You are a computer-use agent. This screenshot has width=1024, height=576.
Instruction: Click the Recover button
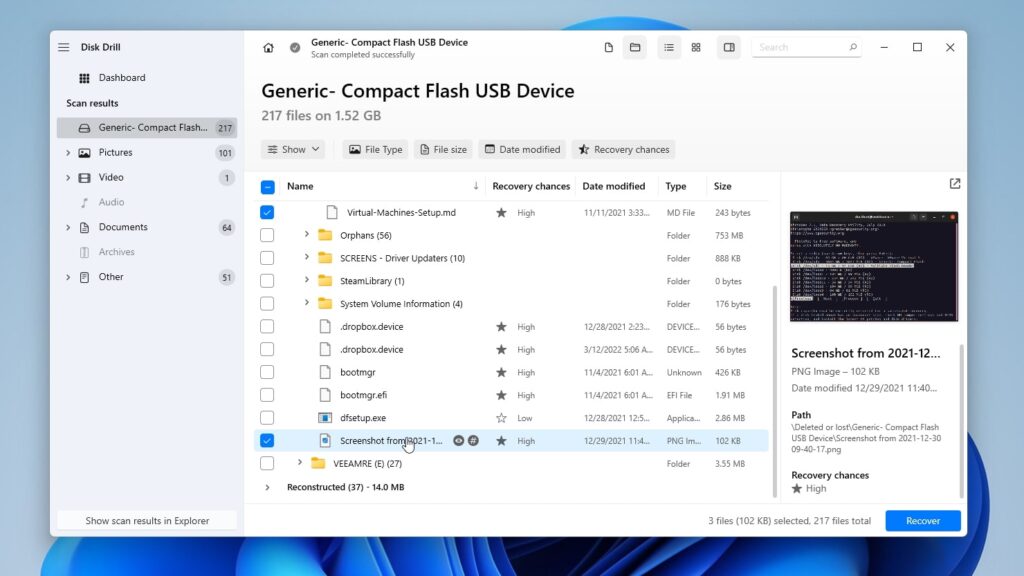[x=922, y=520]
